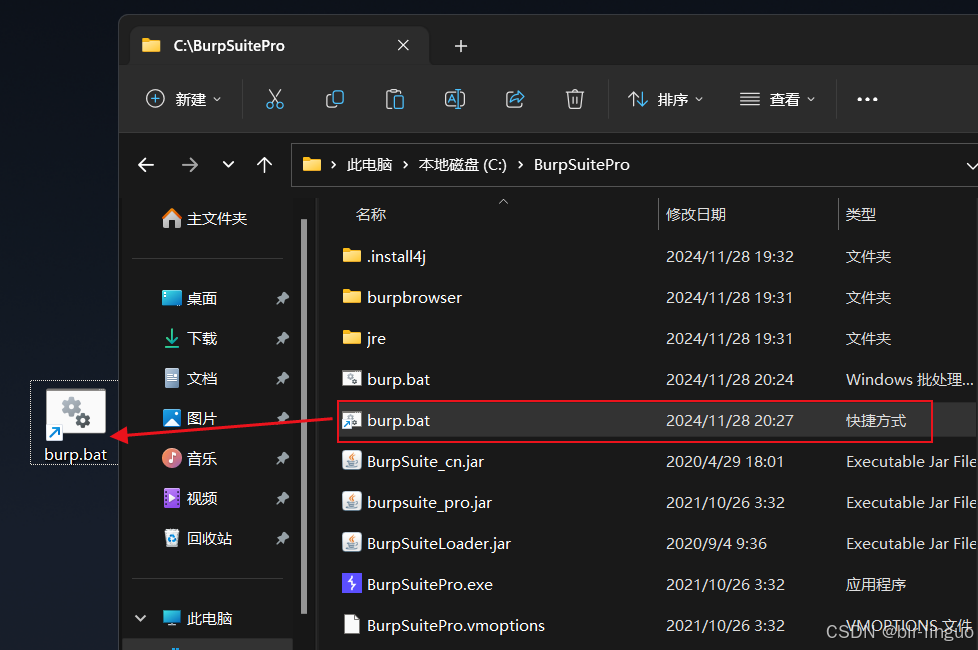The image size is (978, 650).
Task: Sort by the 修改日期 column header
Action: tap(695, 215)
